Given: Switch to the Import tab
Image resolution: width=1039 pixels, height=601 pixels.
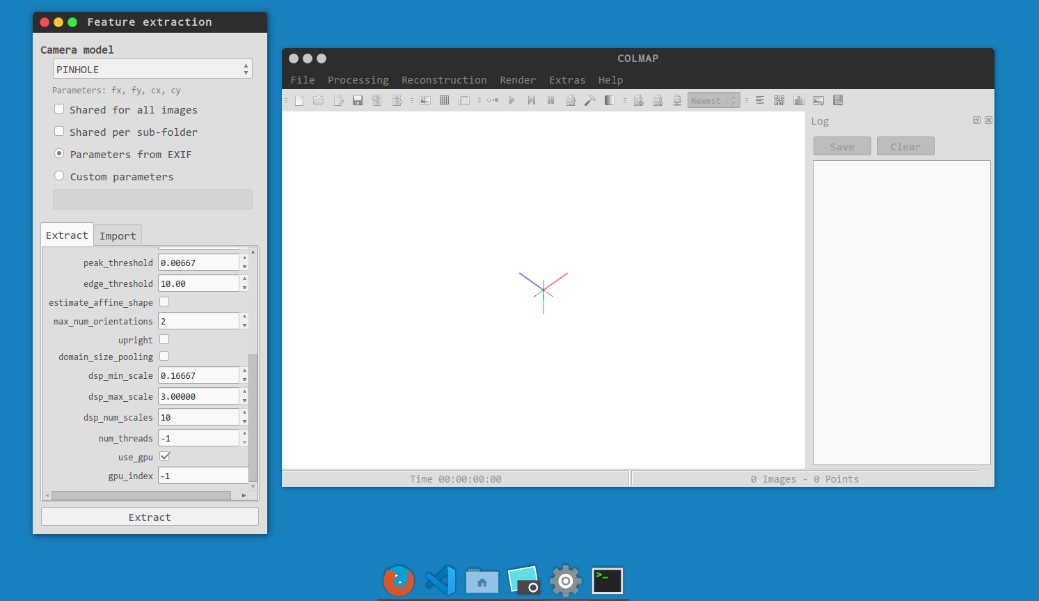Looking at the screenshot, I should (117, 236).
